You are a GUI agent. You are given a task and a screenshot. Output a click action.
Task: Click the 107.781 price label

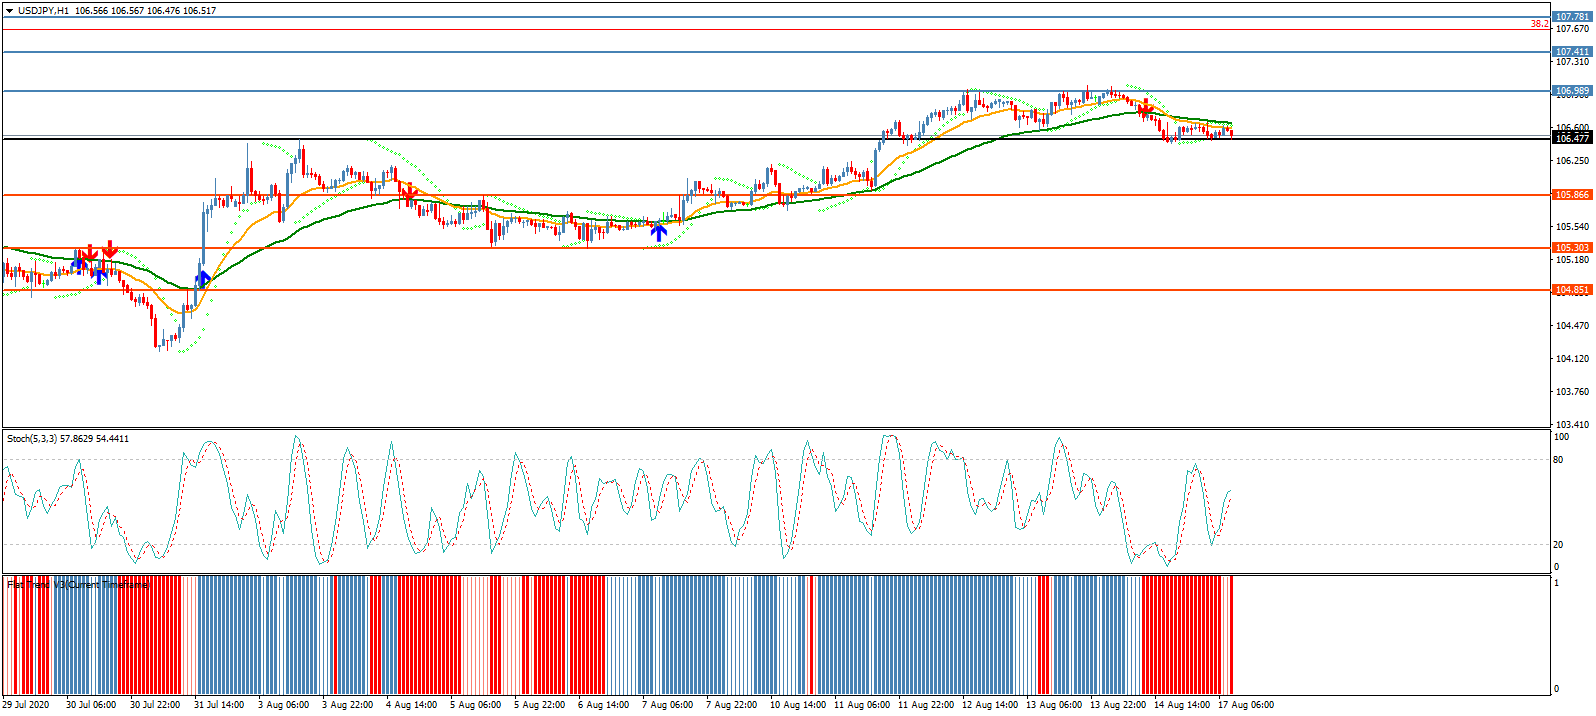point(1572,17)
